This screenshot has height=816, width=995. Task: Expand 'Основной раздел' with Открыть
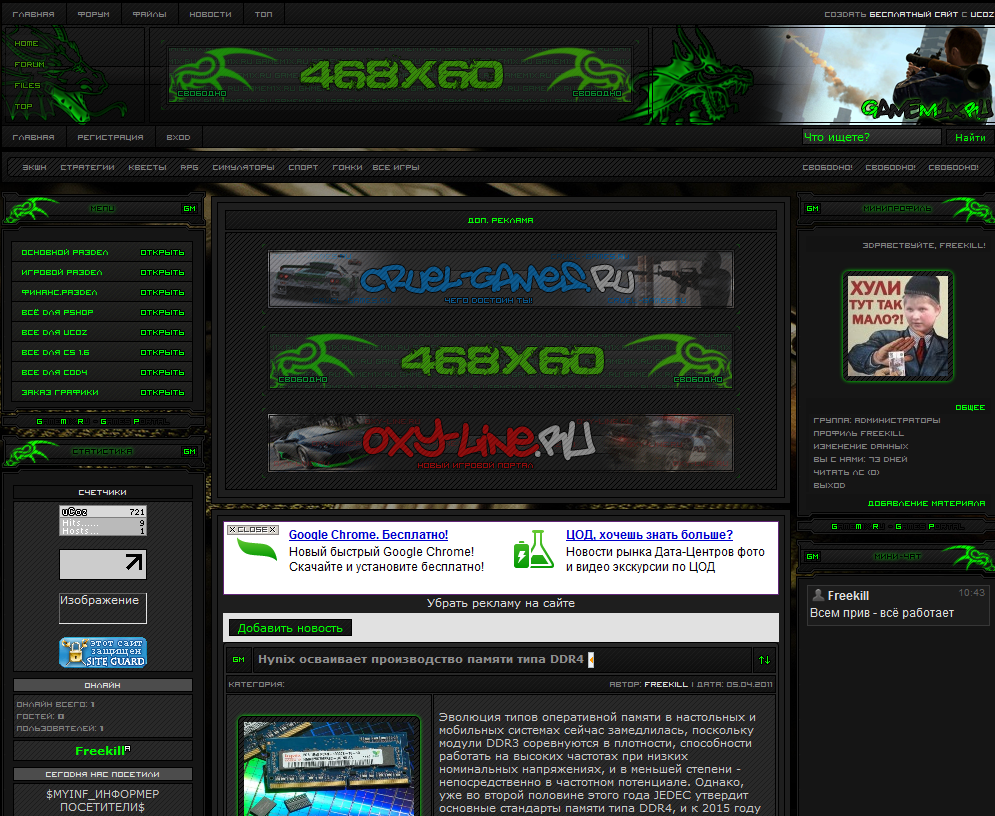pos(162,253)
